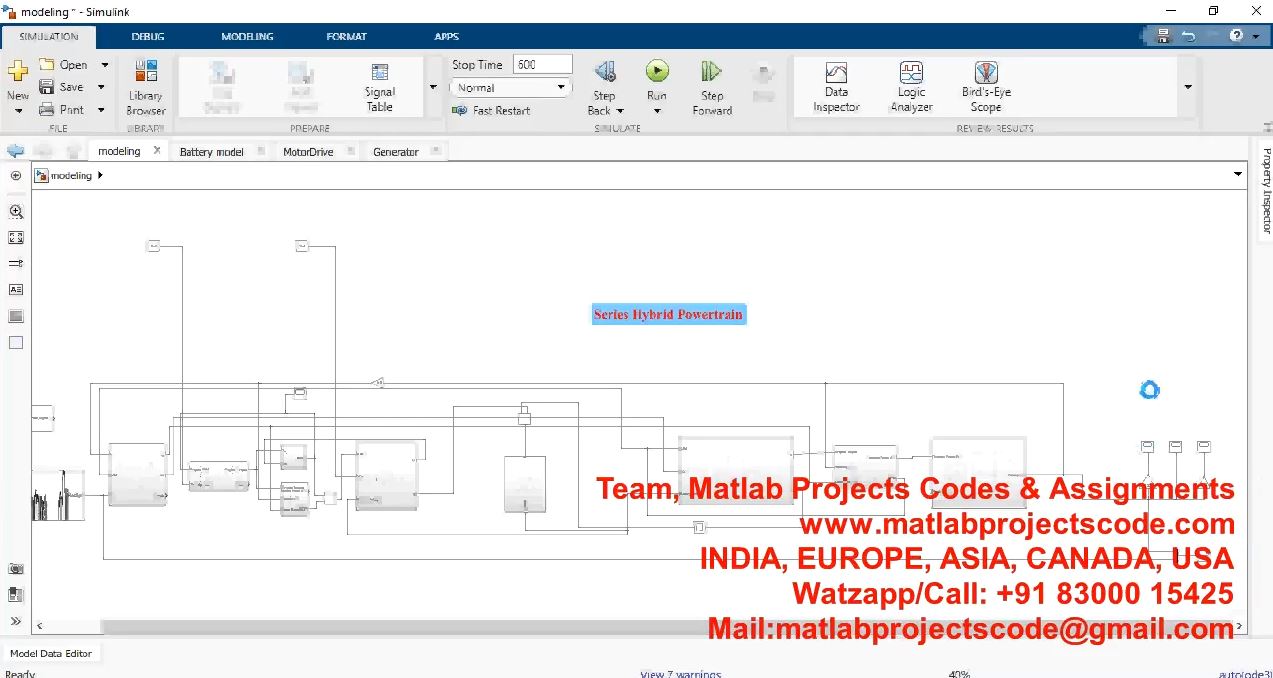Click the left arrow of the horizontal scrollbar

point(40,627)
